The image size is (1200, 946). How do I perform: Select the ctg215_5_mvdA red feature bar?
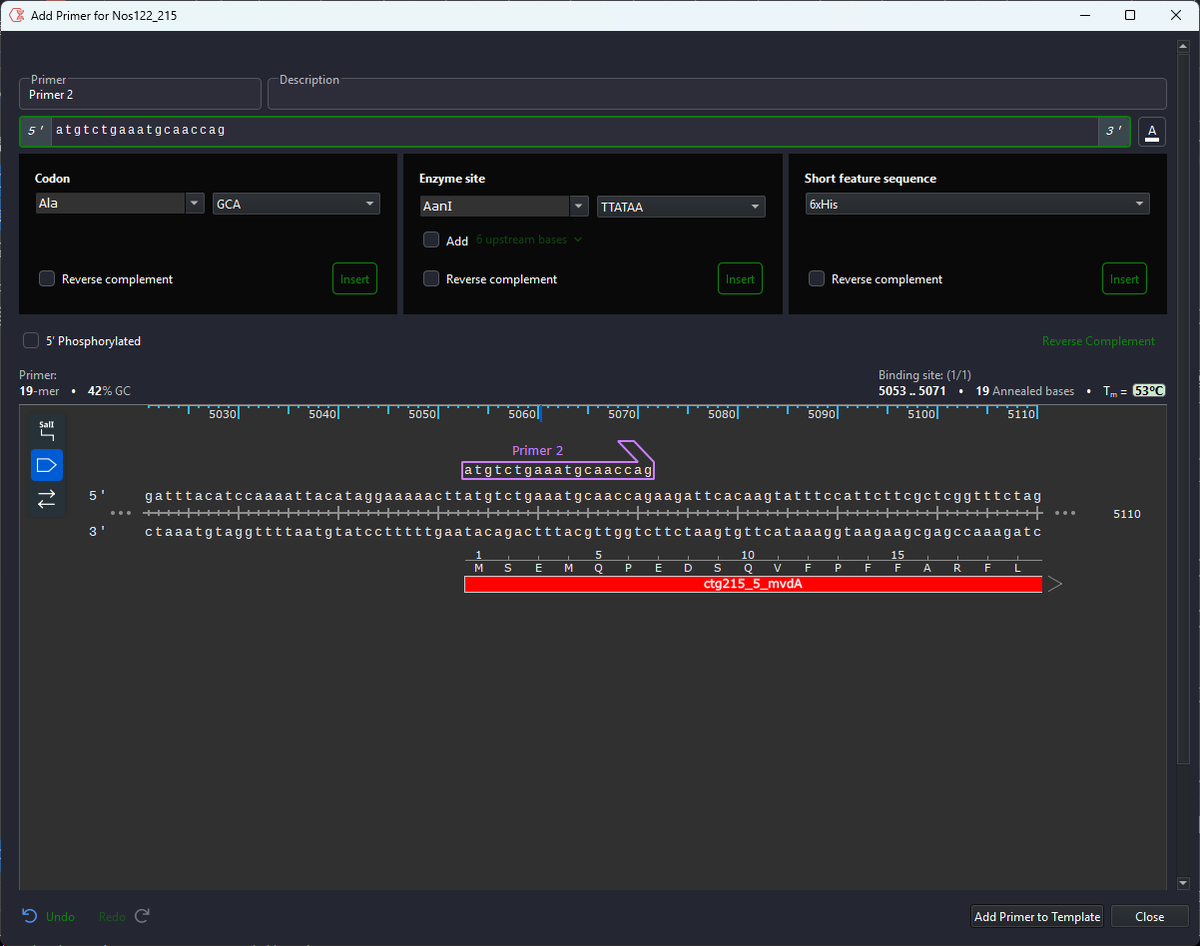click(x=753, y=584)
